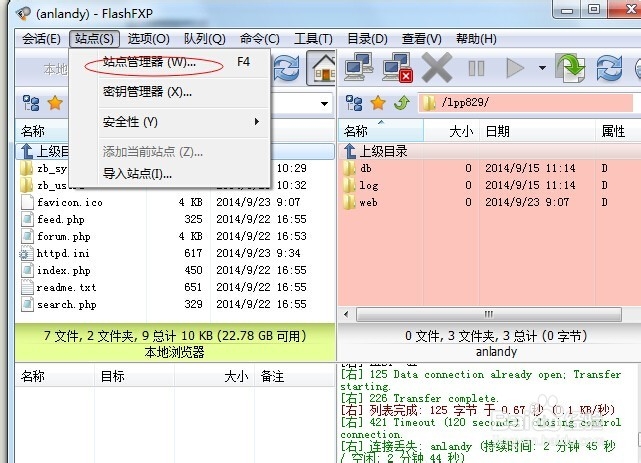Click queue 名称 column header
Viewport: 641px width, 463px height.
coord(55,376)
